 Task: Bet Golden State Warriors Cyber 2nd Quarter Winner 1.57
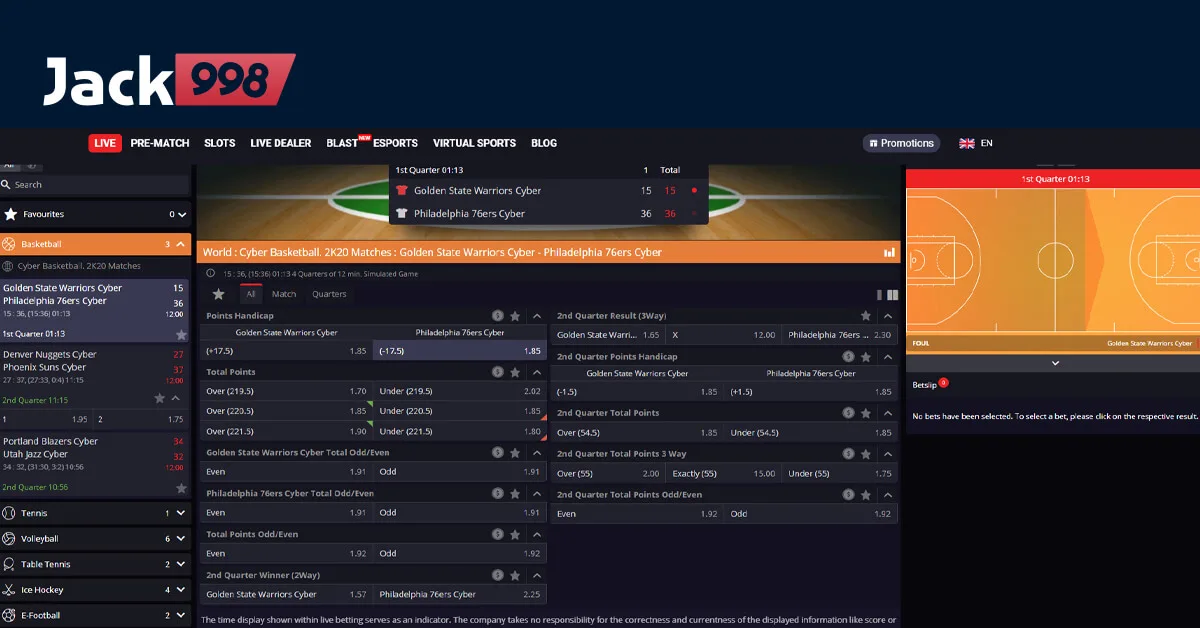[x=287, y=594]
